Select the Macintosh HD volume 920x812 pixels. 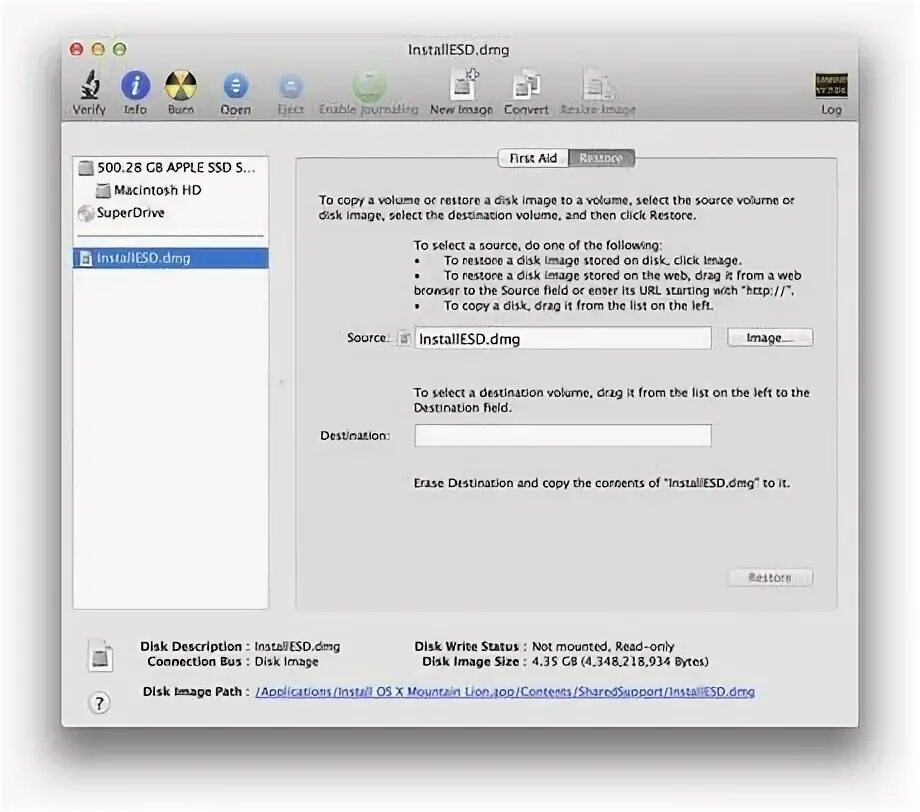(171, 190)
